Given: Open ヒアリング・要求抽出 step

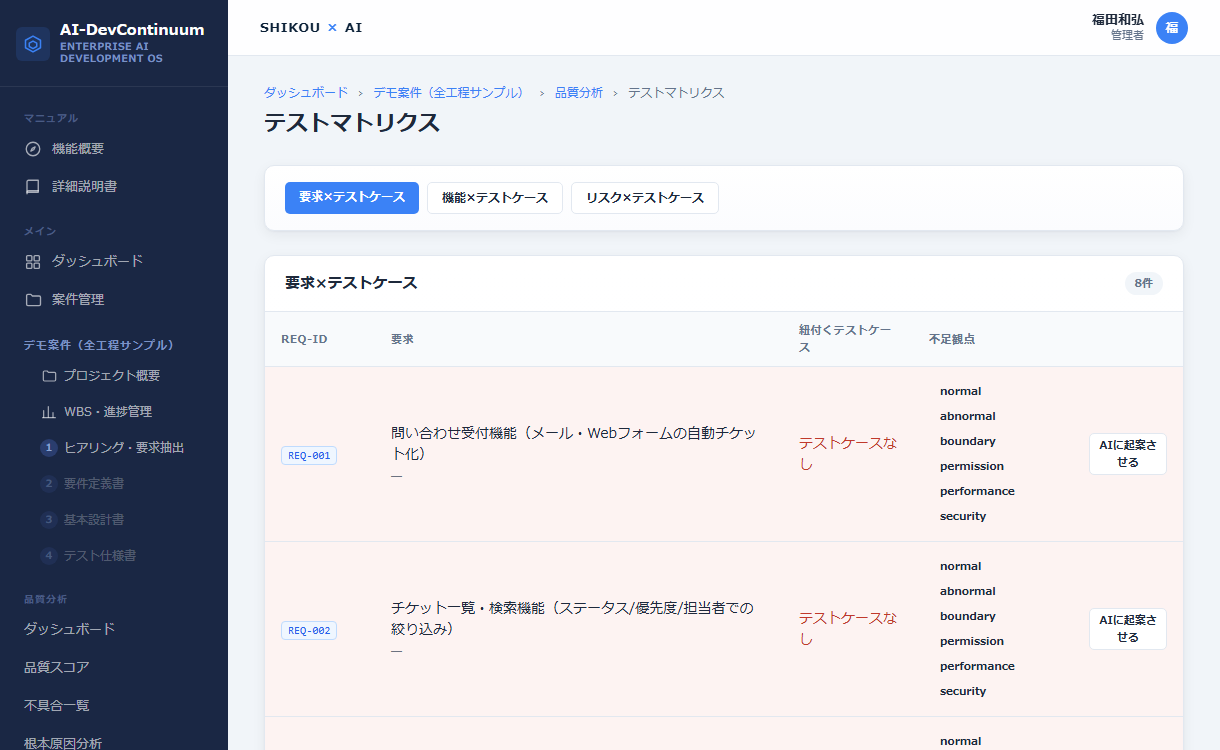Looking at the screenshot, I should click(x=122, y=448).
